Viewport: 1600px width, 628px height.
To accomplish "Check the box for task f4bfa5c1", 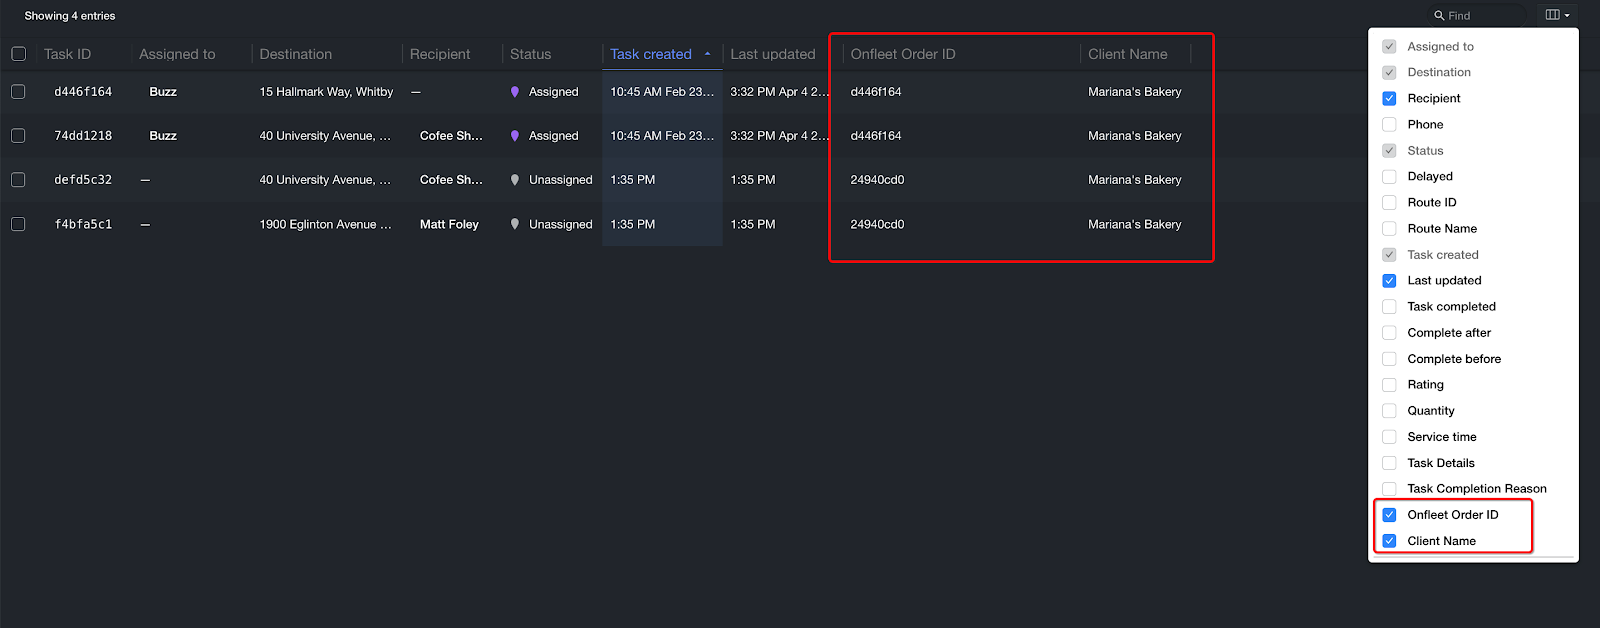I will click(19, 225).
